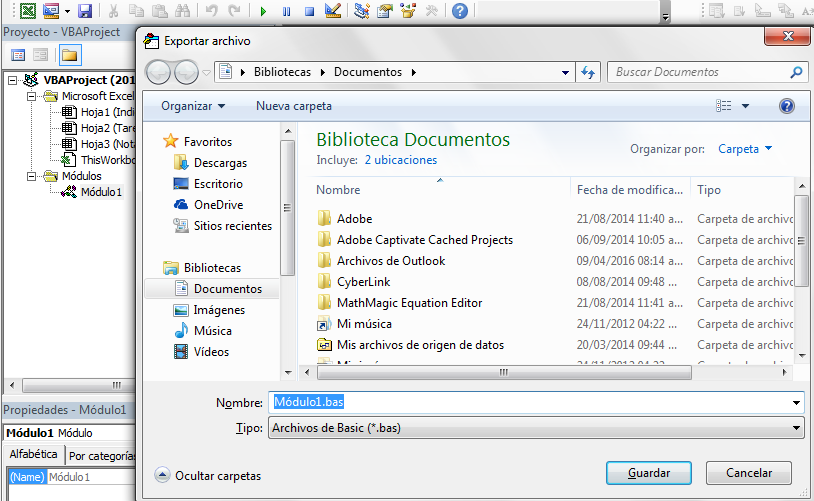Click the Run macro play icon
The width and height of the screenshot is (814, 501).
click(x=263, y=11)
